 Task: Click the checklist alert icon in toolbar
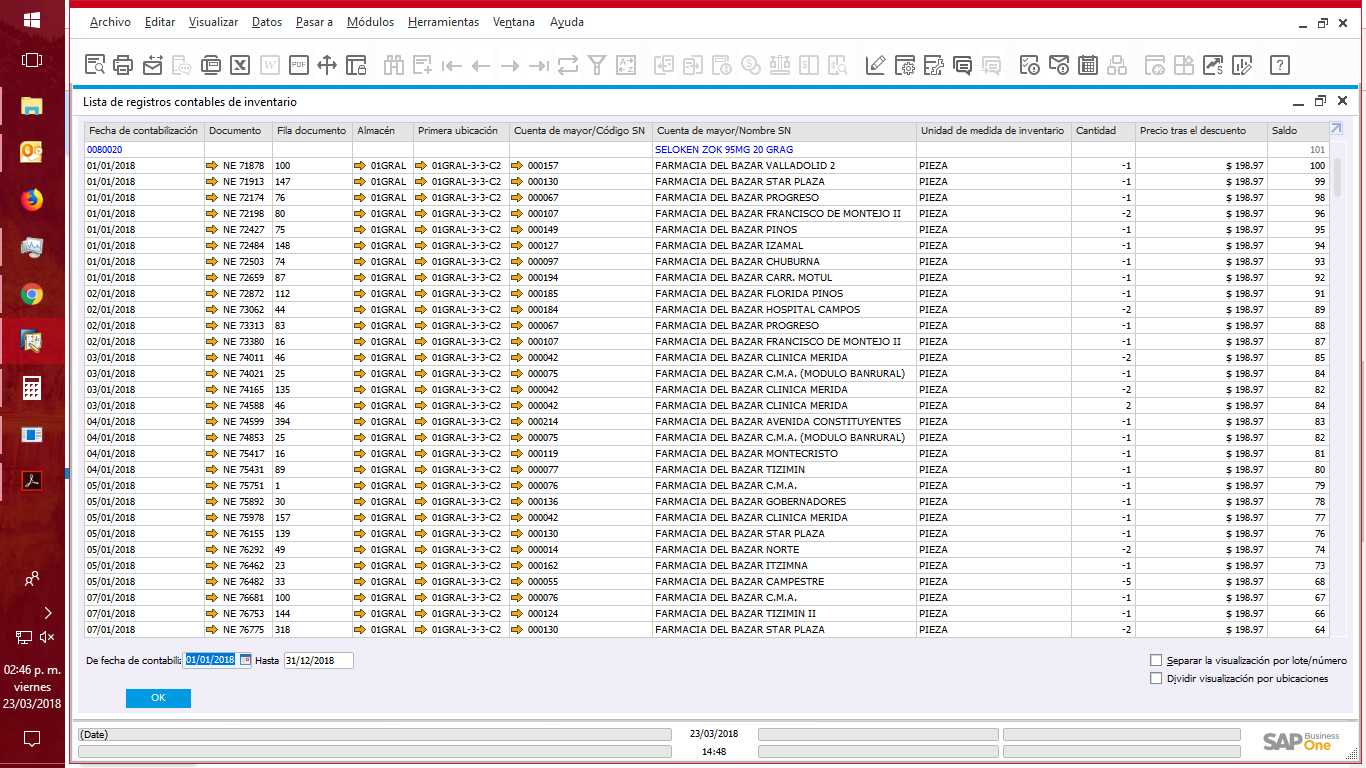coord(1030,66)
